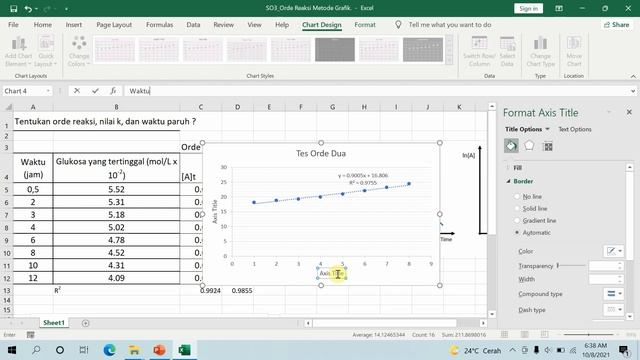640x360 pixels.
Task: Open Quick Layout gallery
Action: click(x=46, y=52)
